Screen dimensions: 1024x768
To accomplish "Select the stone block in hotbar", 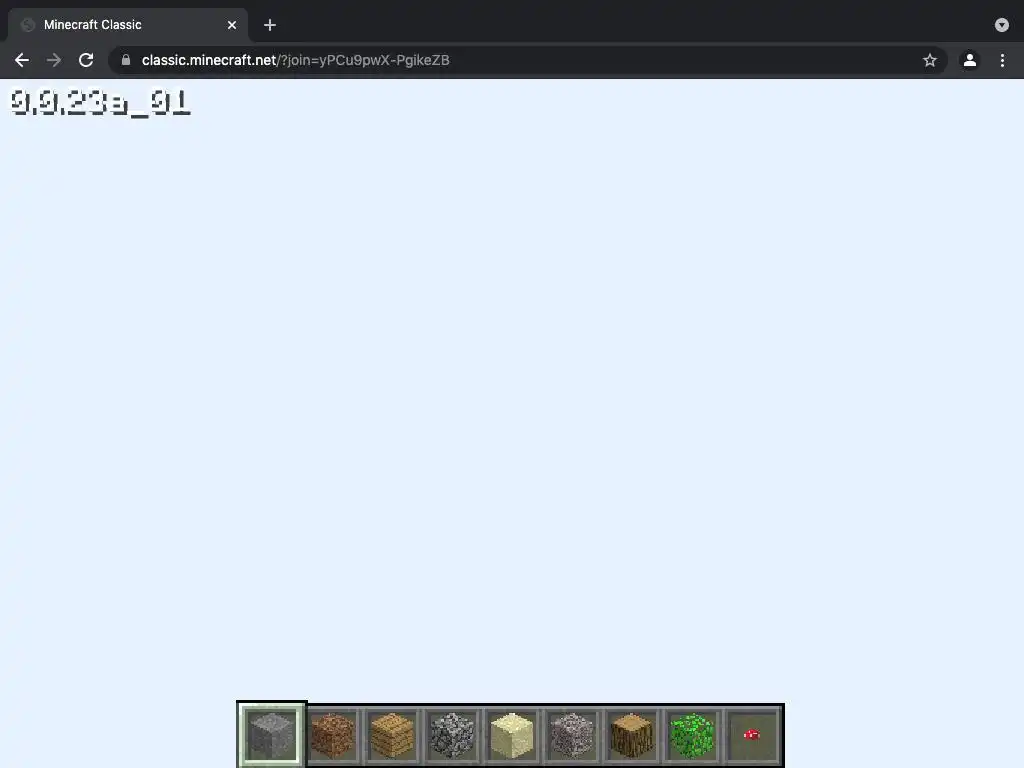I will (x=272, y=735).
